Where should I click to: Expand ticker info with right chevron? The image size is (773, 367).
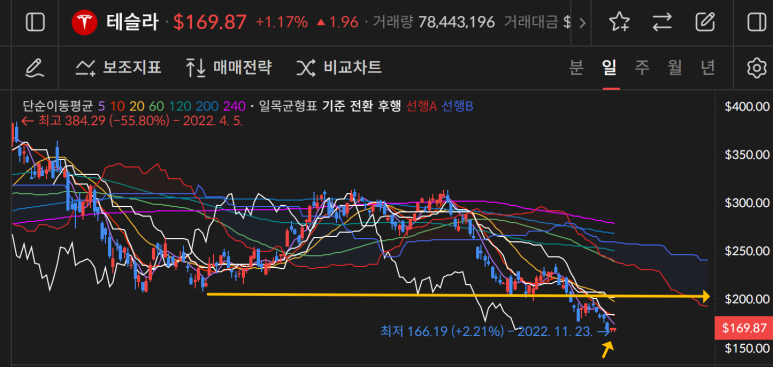(582, 23)
